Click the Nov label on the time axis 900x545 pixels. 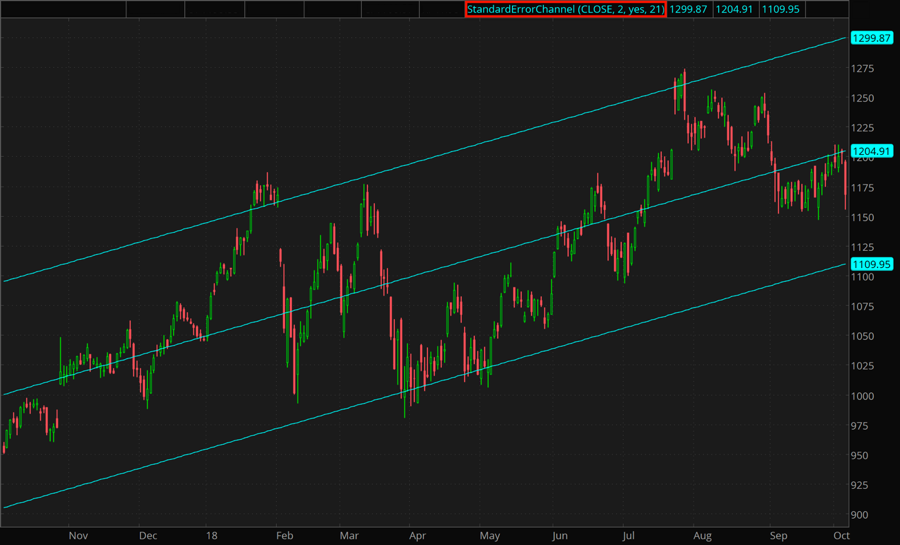point(78,535)
